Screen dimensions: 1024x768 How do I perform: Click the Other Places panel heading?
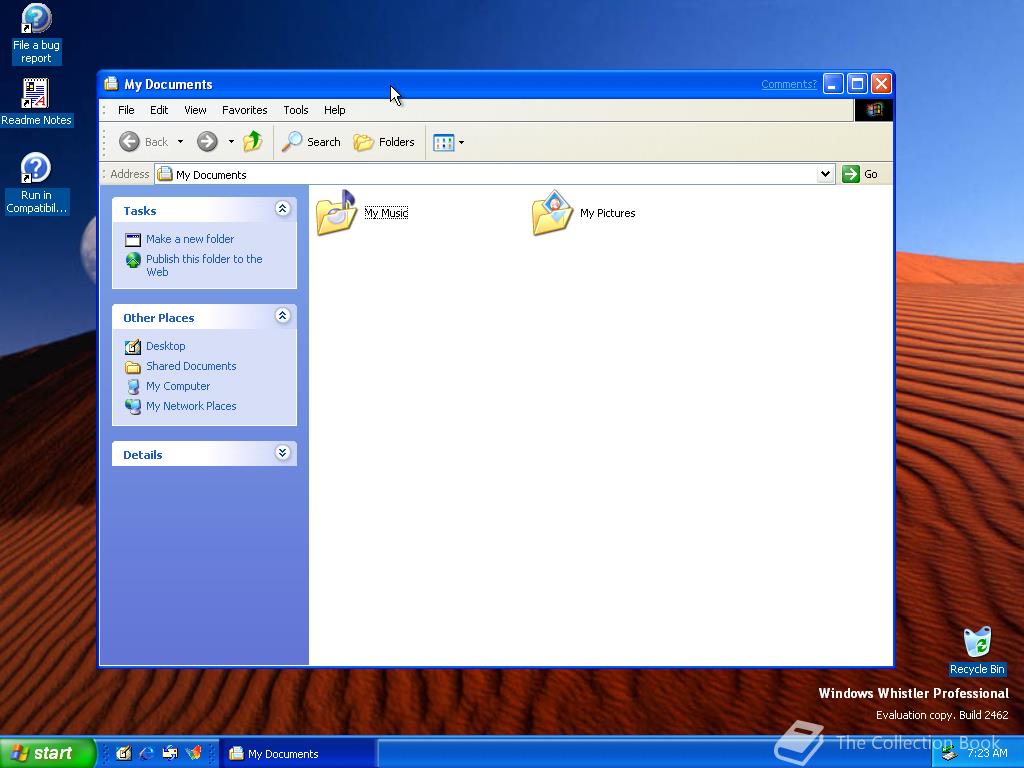tap(159, 318)
